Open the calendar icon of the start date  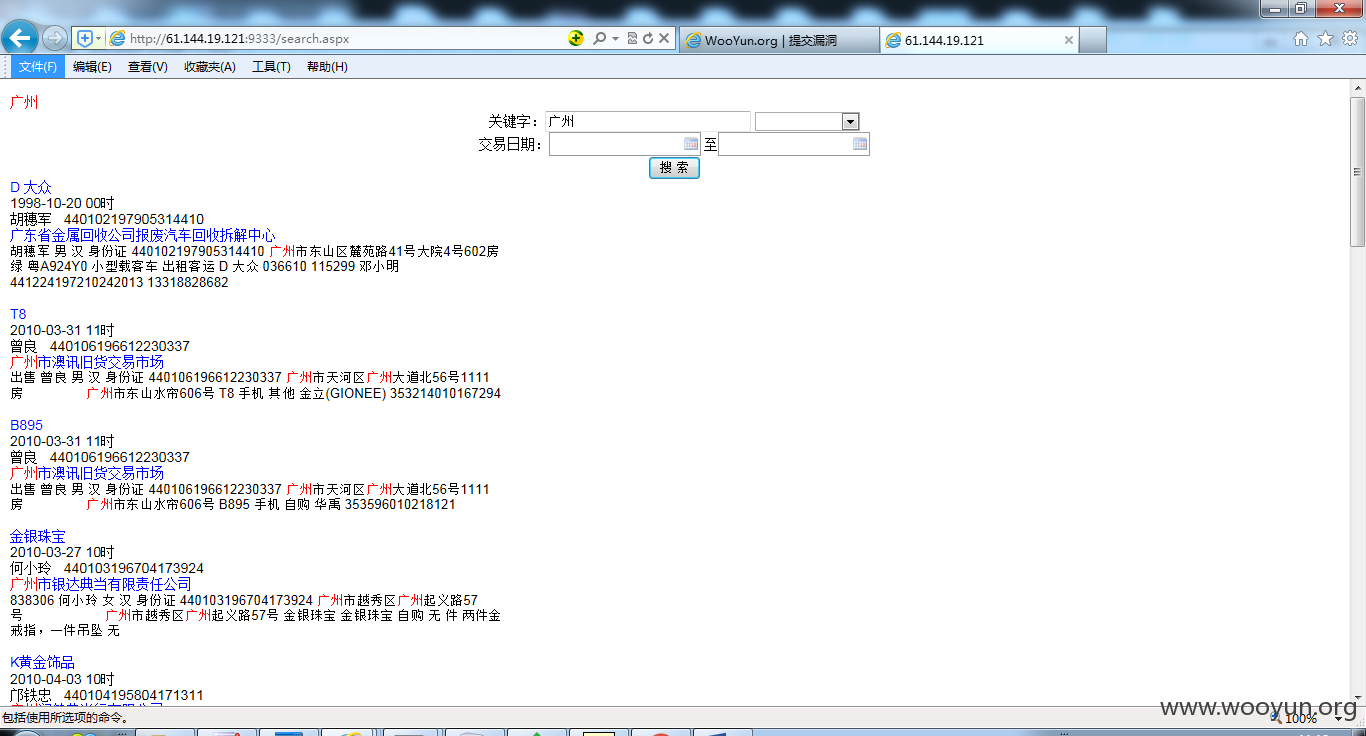click(x=690, y=144)
